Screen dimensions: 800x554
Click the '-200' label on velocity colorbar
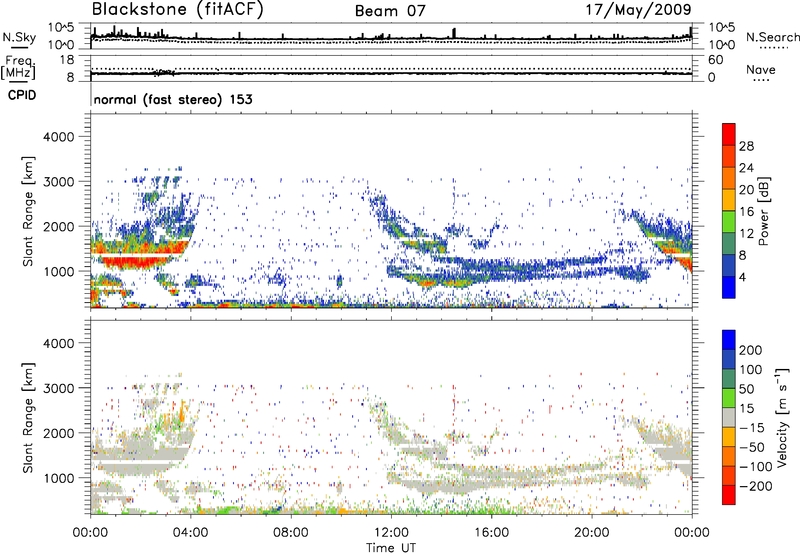(x=756, y=486)
